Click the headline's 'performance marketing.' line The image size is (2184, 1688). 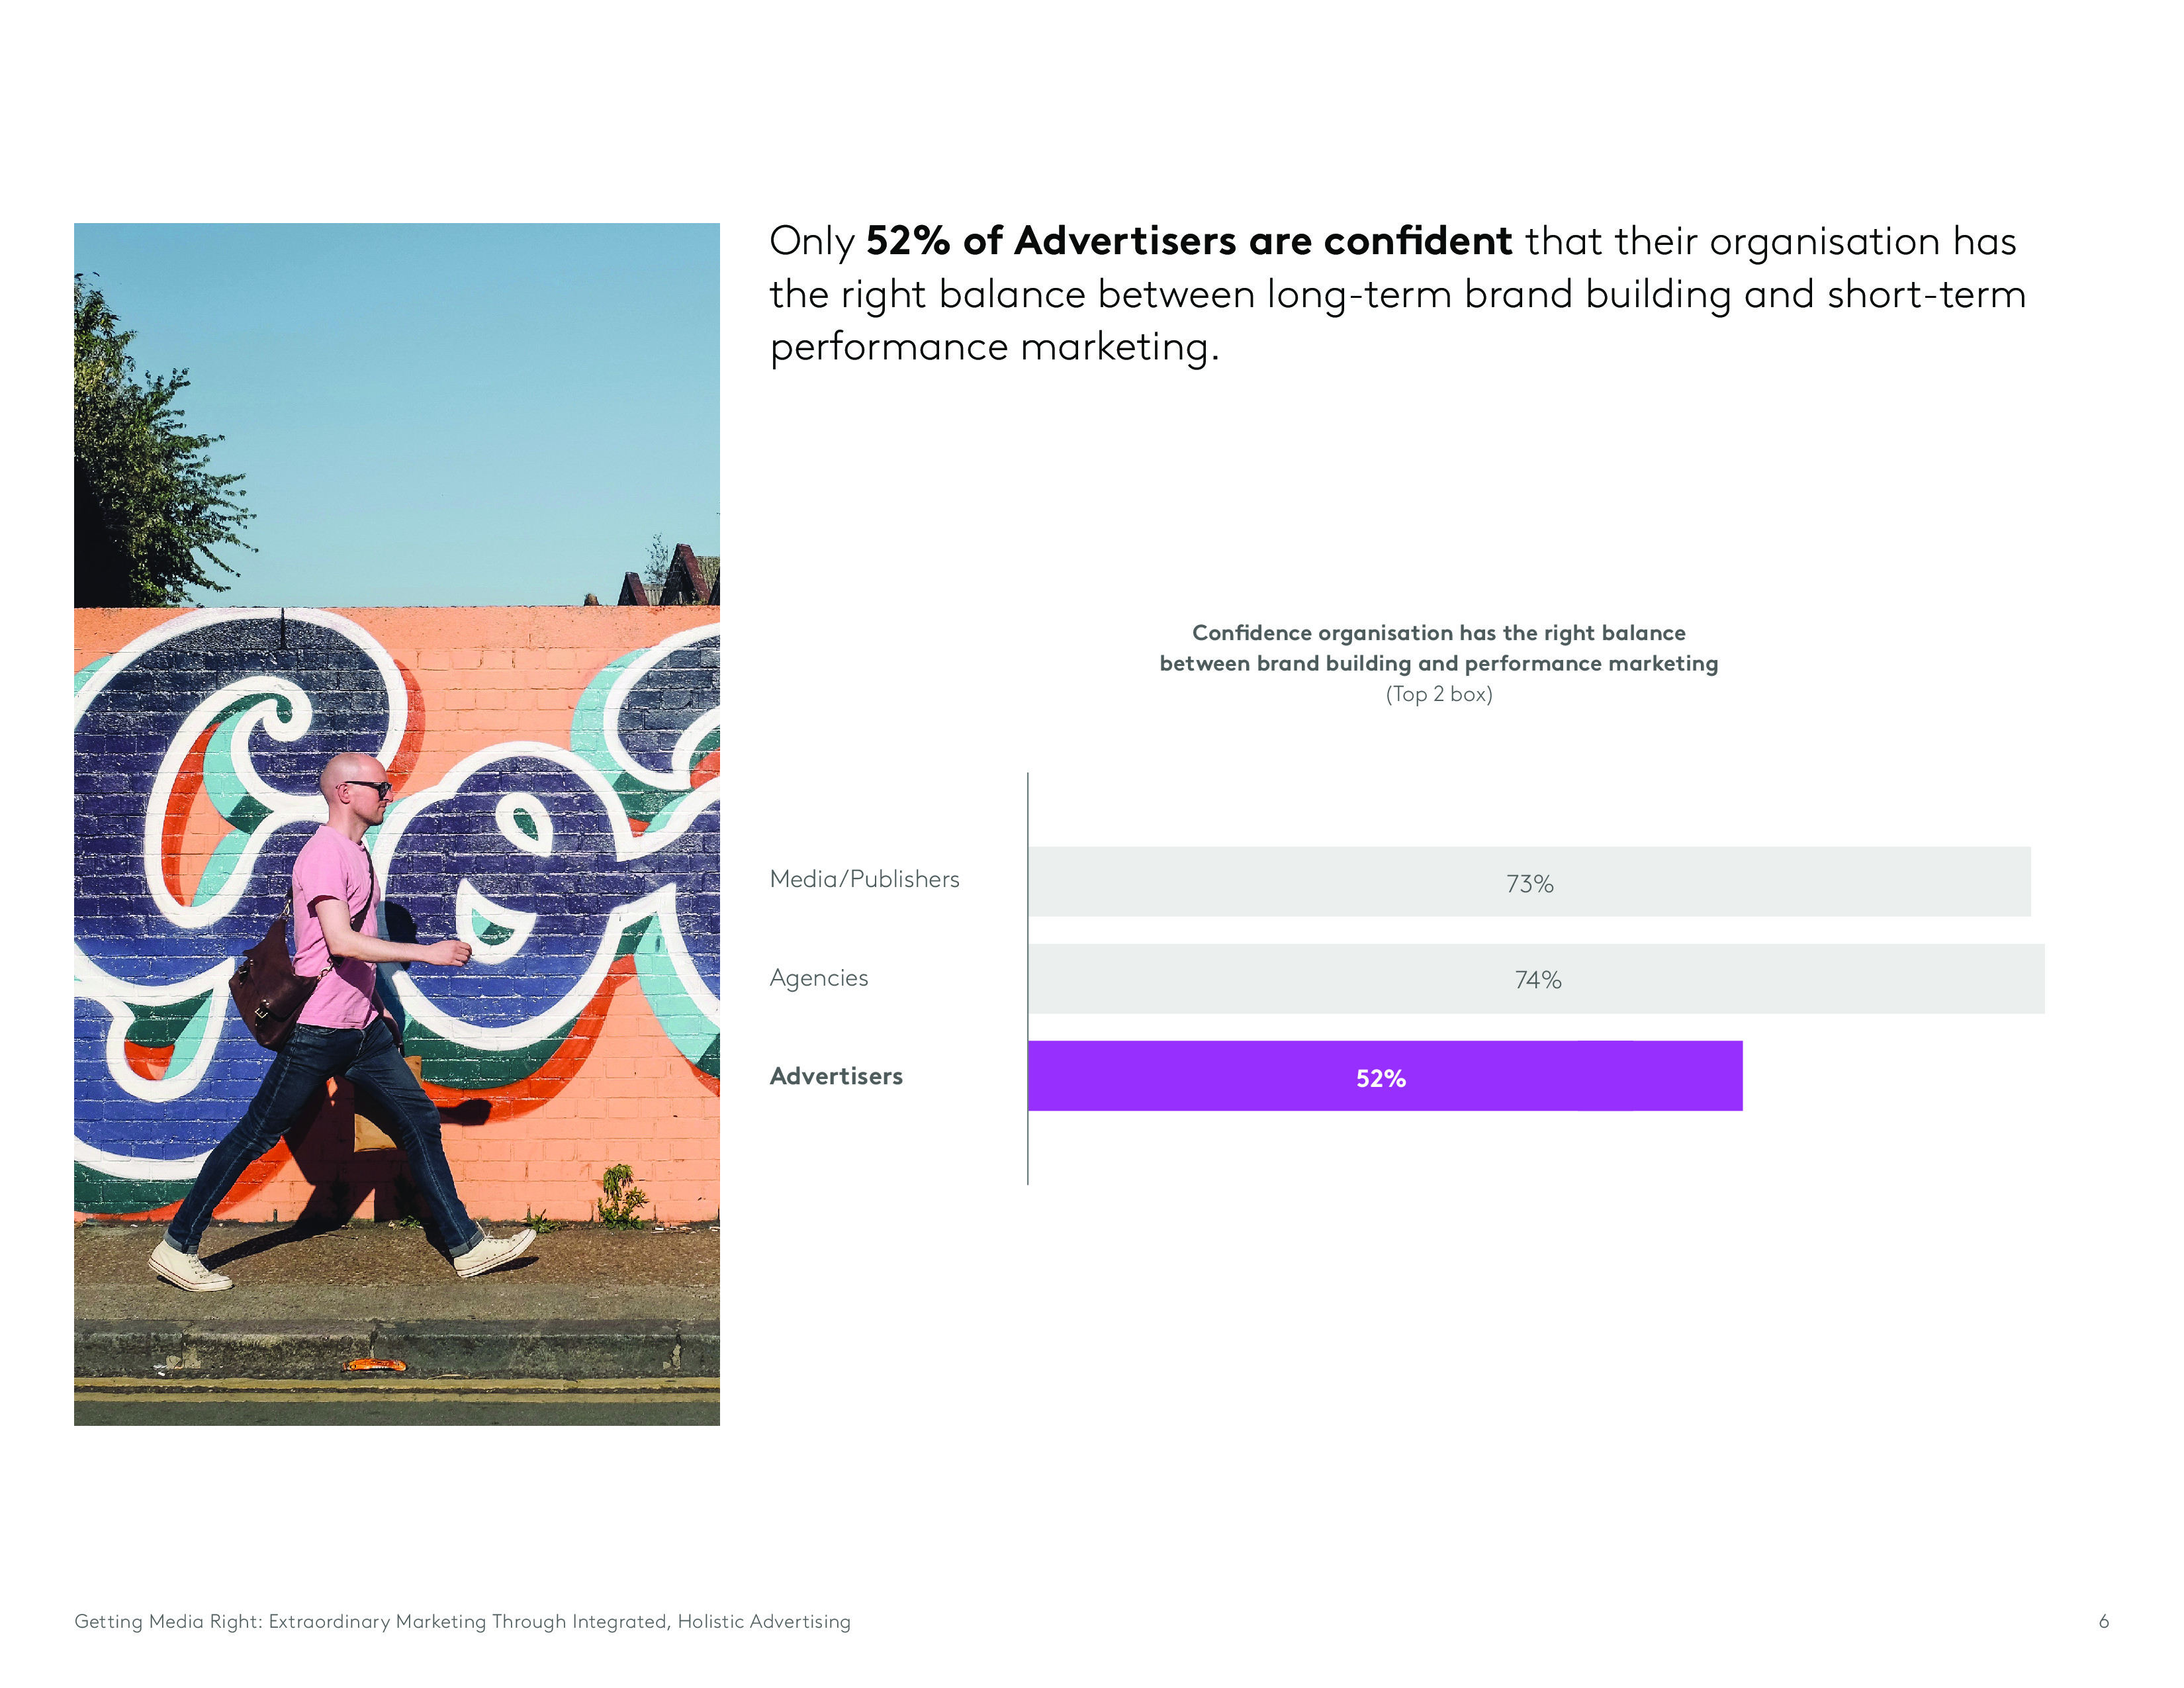point(994,347)
